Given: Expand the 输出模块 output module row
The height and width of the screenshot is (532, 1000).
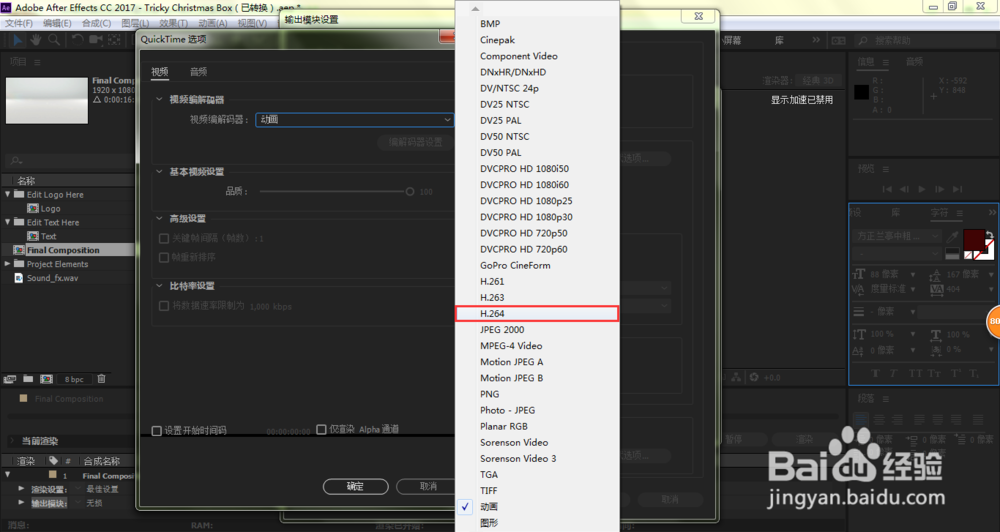Looking at the screenshot, I should (22, 503).
